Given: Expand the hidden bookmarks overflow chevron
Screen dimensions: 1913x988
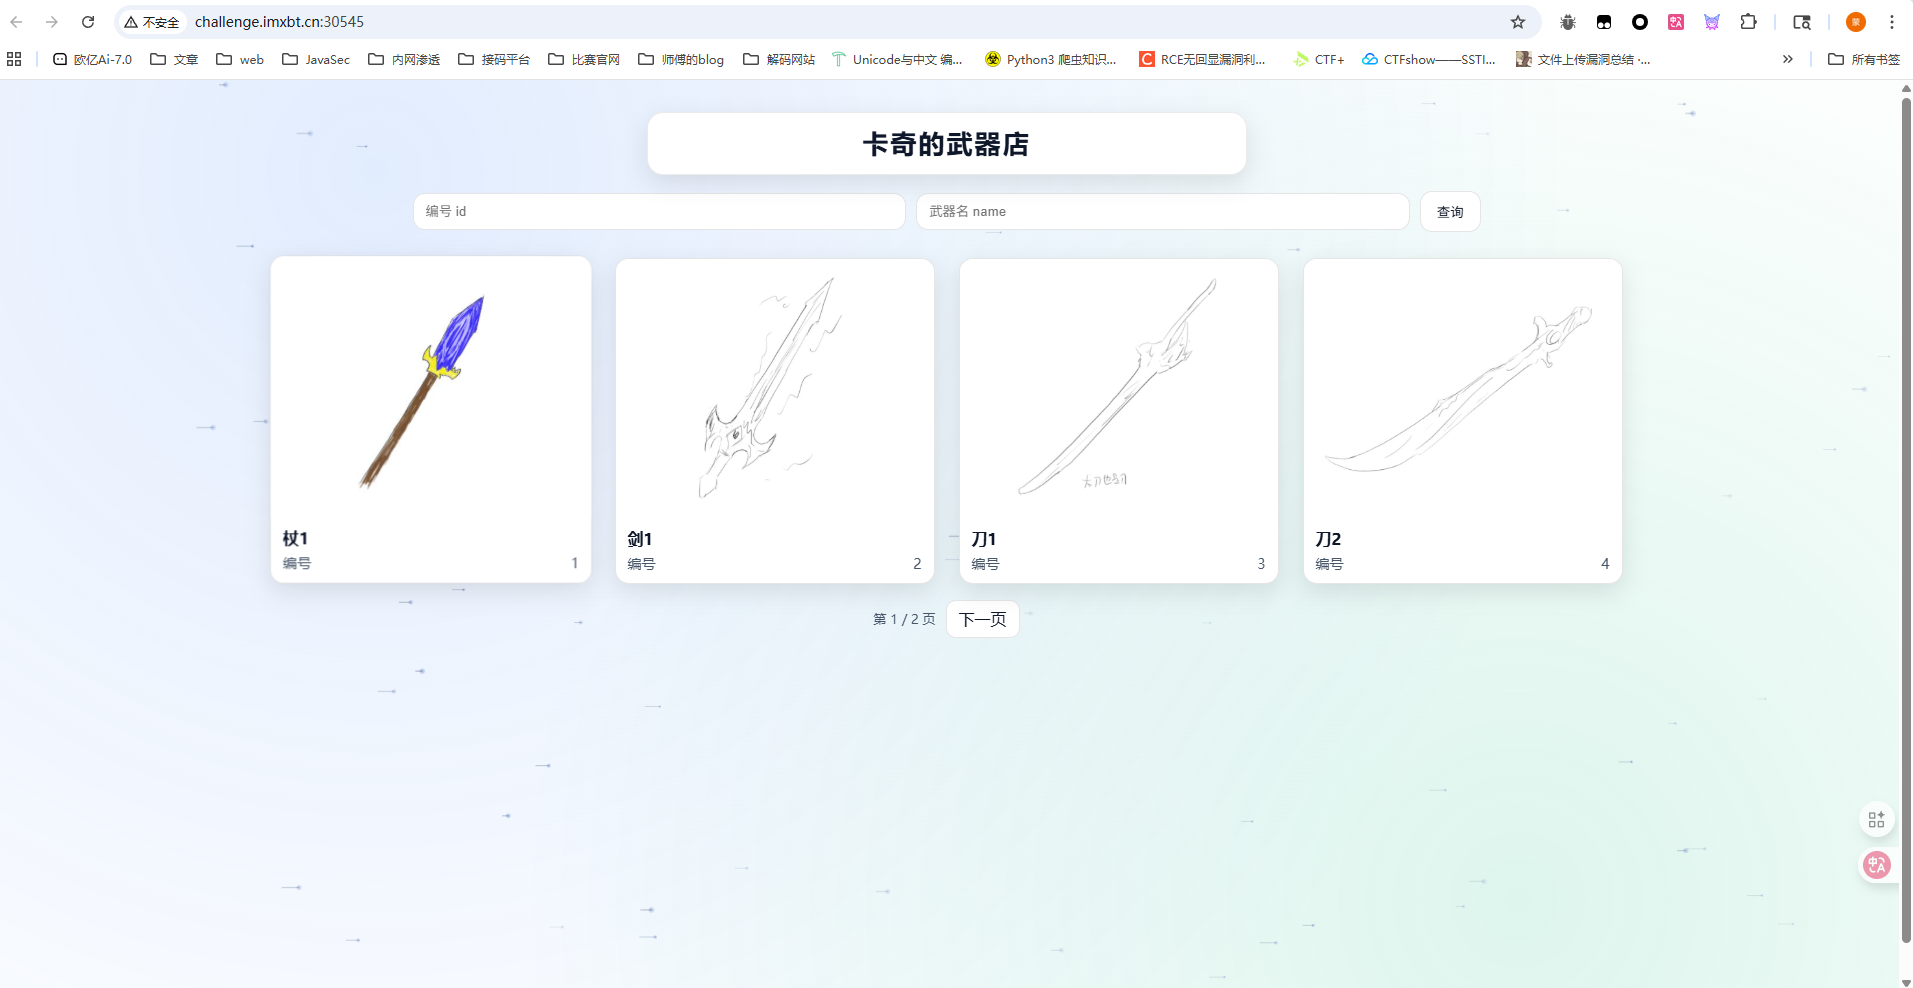Looking at the screenshot, I should tap(1787, 60).
